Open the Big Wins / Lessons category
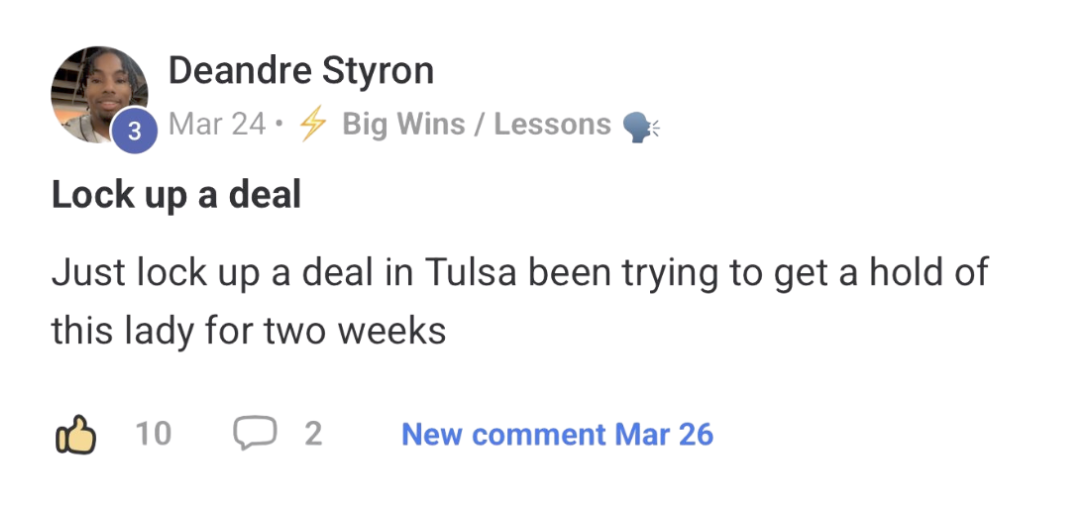The height and width of the screenshot is (508, 1092). [476, 124]
